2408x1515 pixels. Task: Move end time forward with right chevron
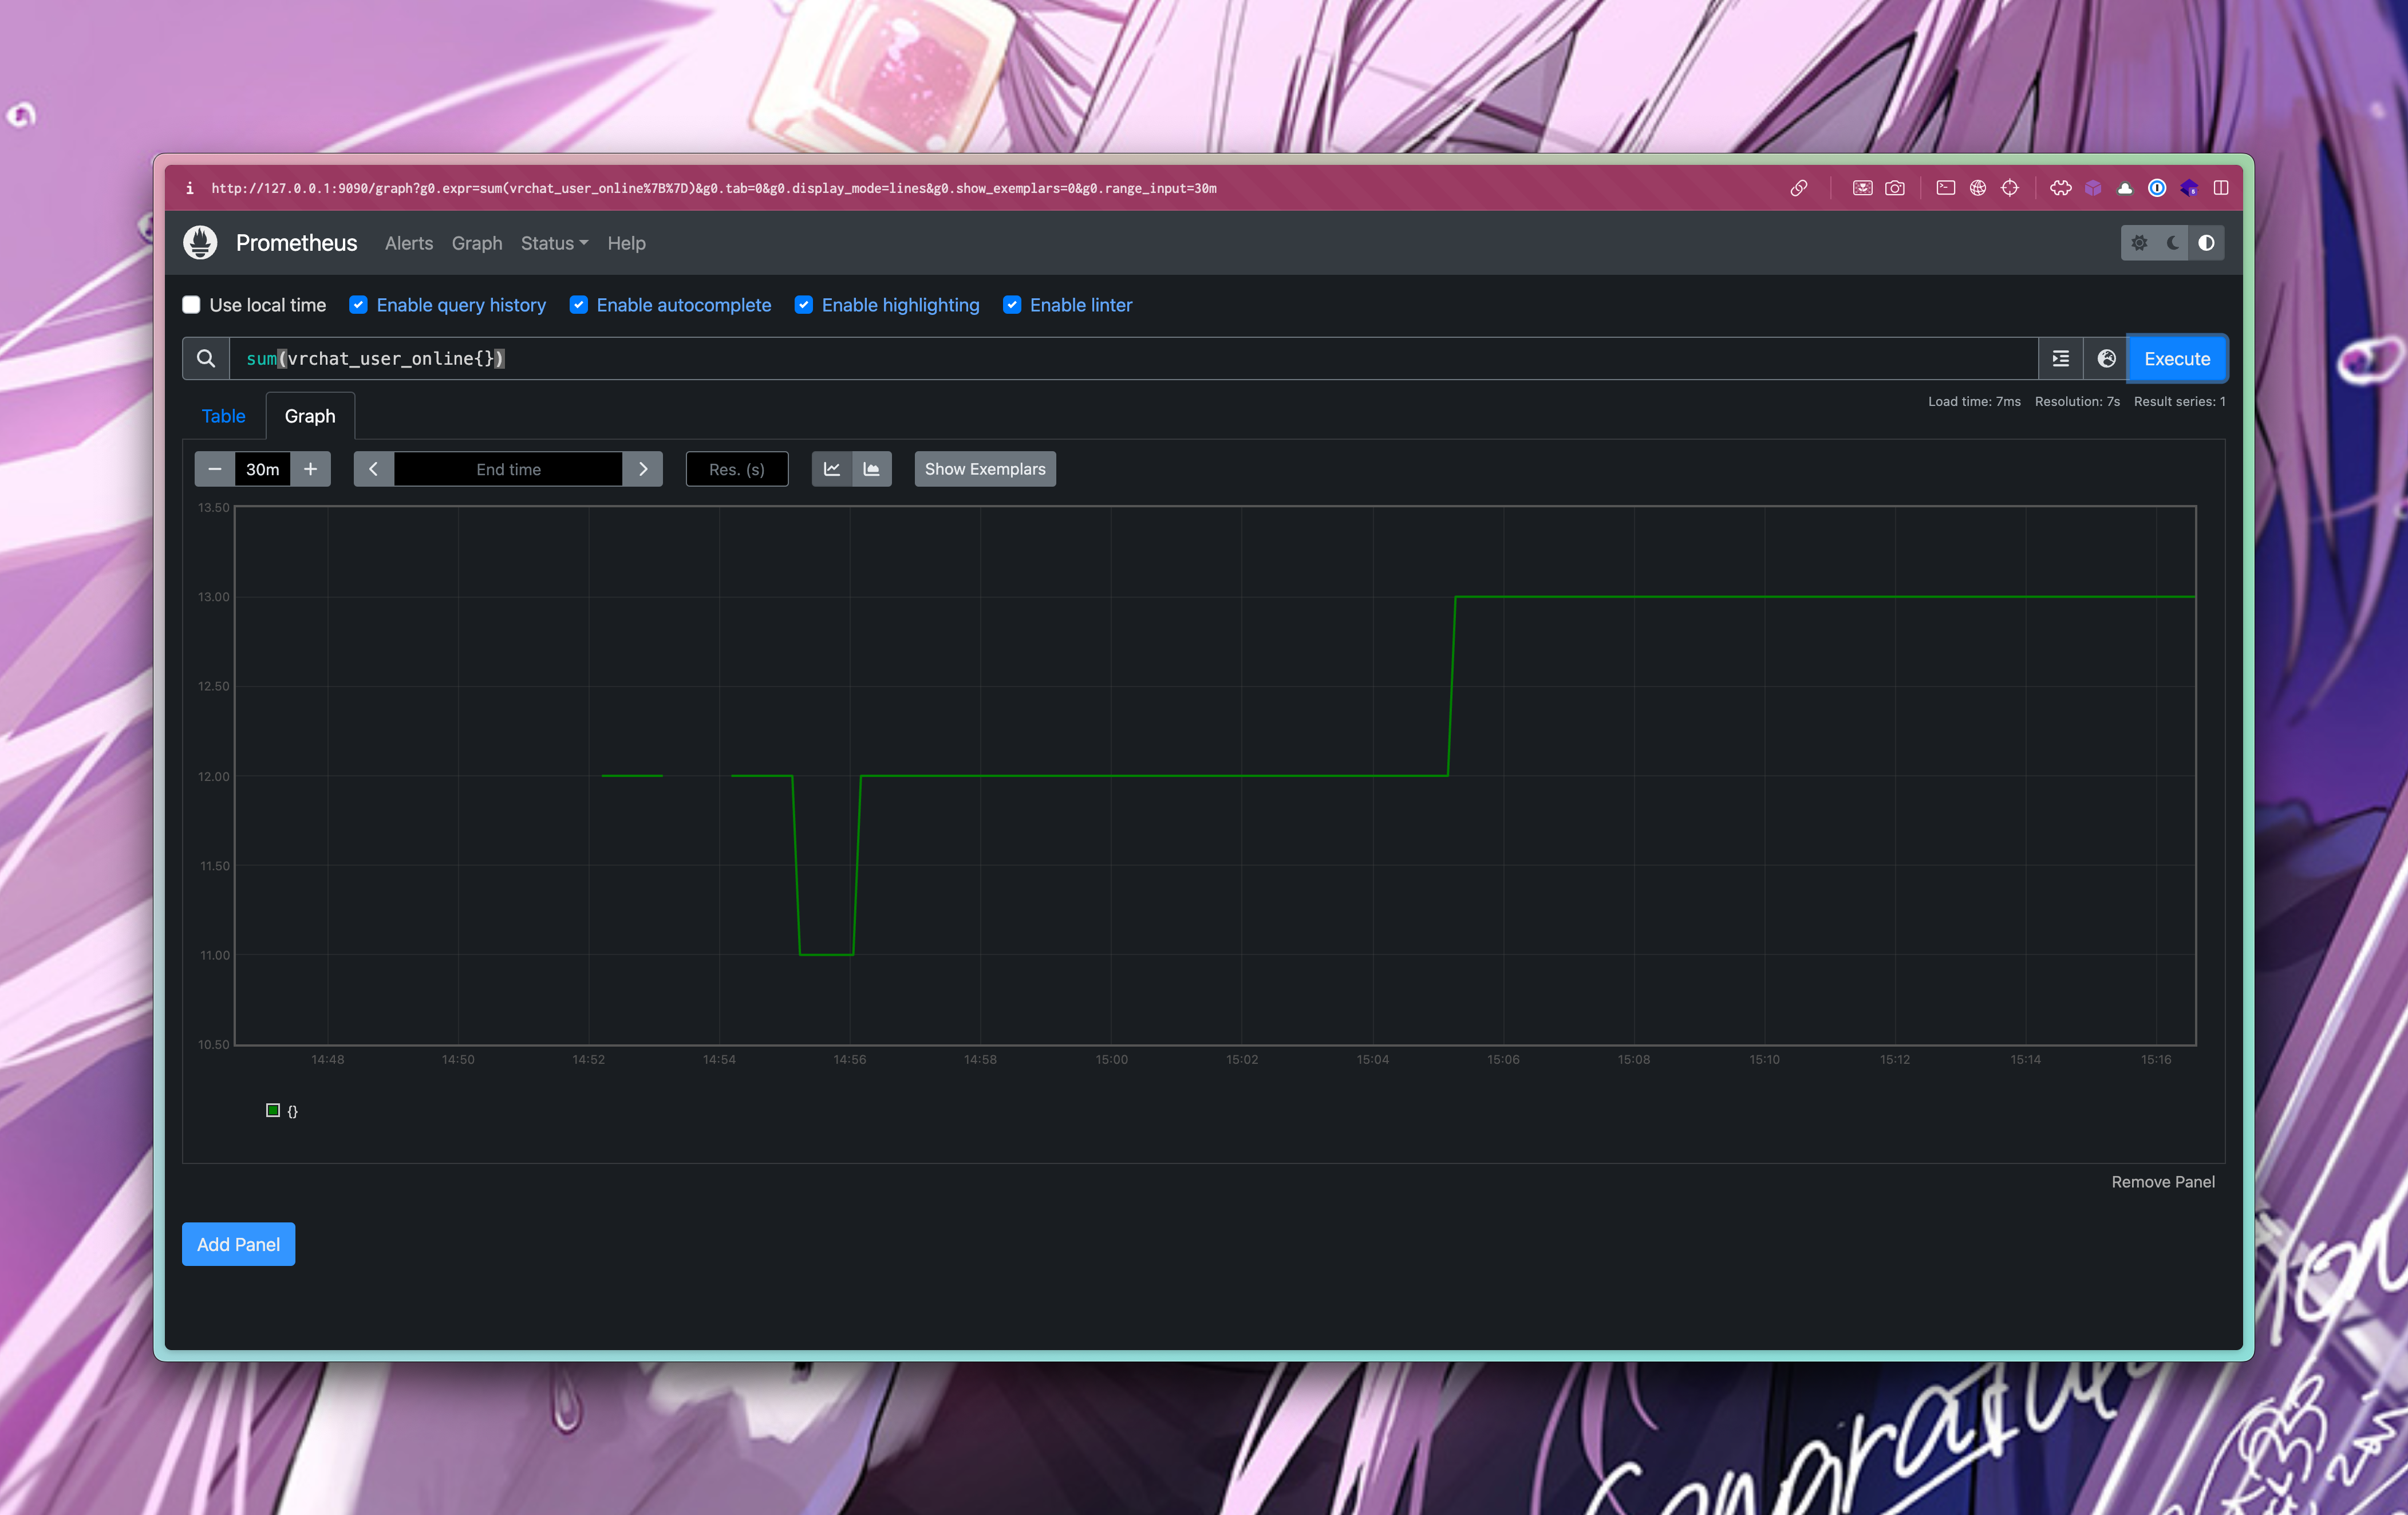pyautogui.click(x=643, y=469)
